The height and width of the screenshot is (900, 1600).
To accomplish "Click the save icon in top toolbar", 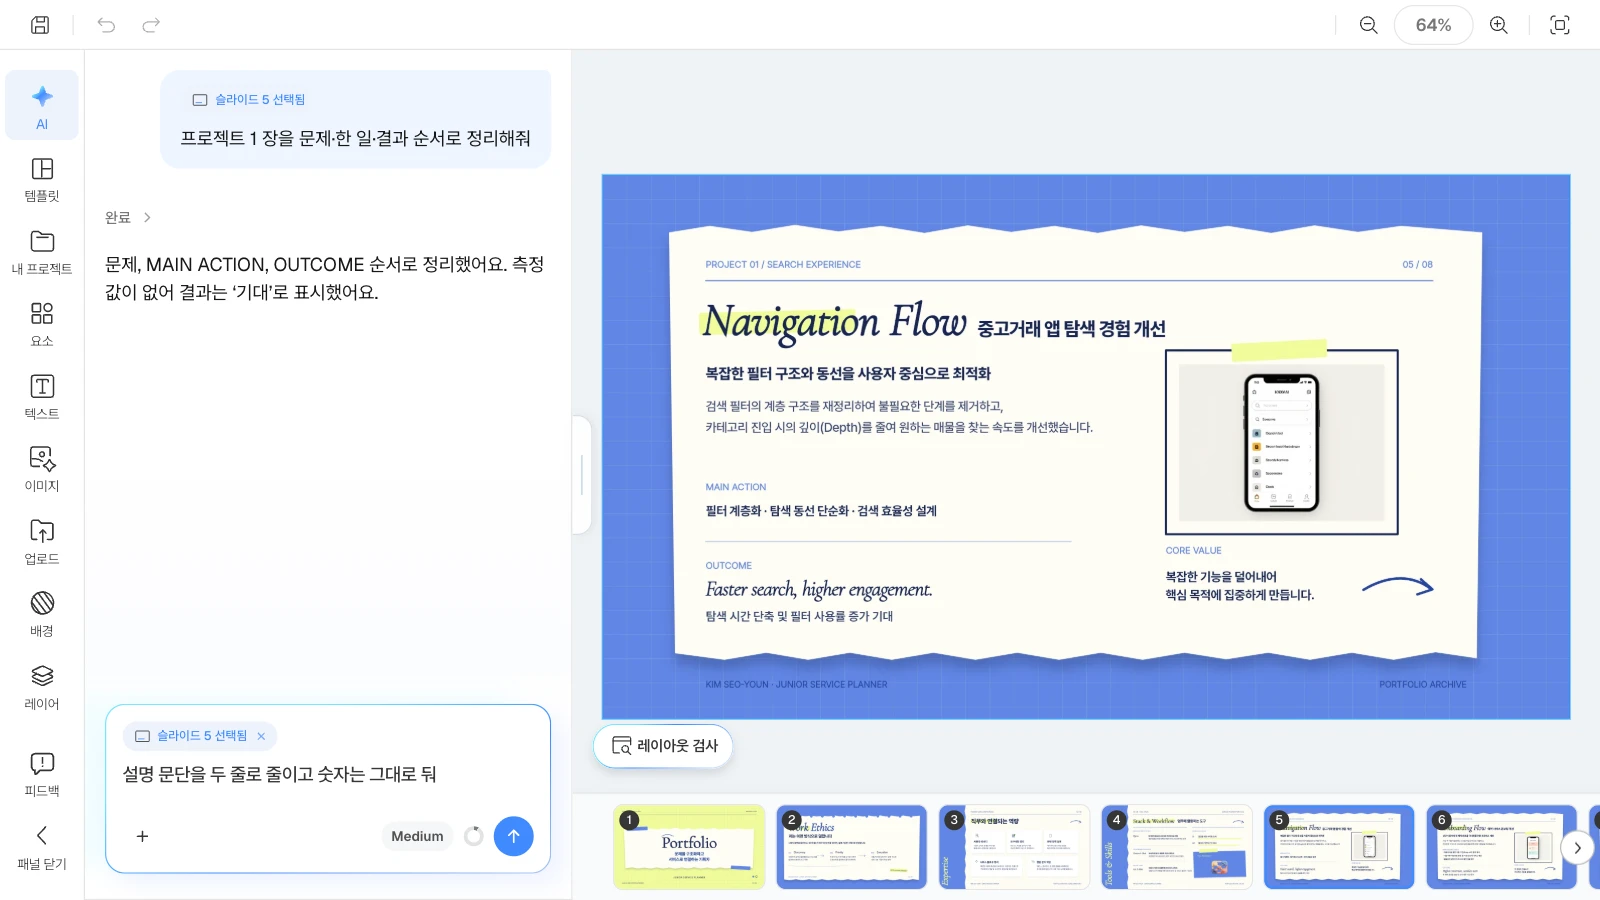I will 40,25.
